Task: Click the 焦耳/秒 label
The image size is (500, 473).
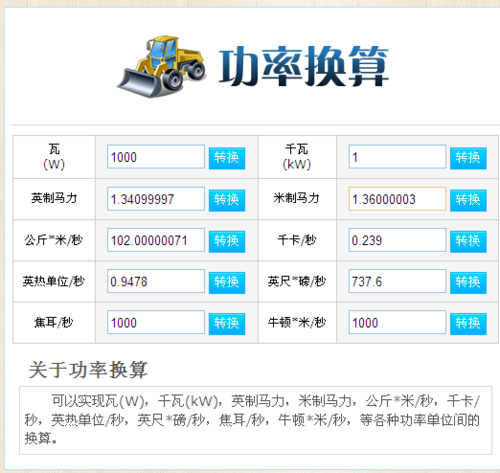Action: (54, 322)
